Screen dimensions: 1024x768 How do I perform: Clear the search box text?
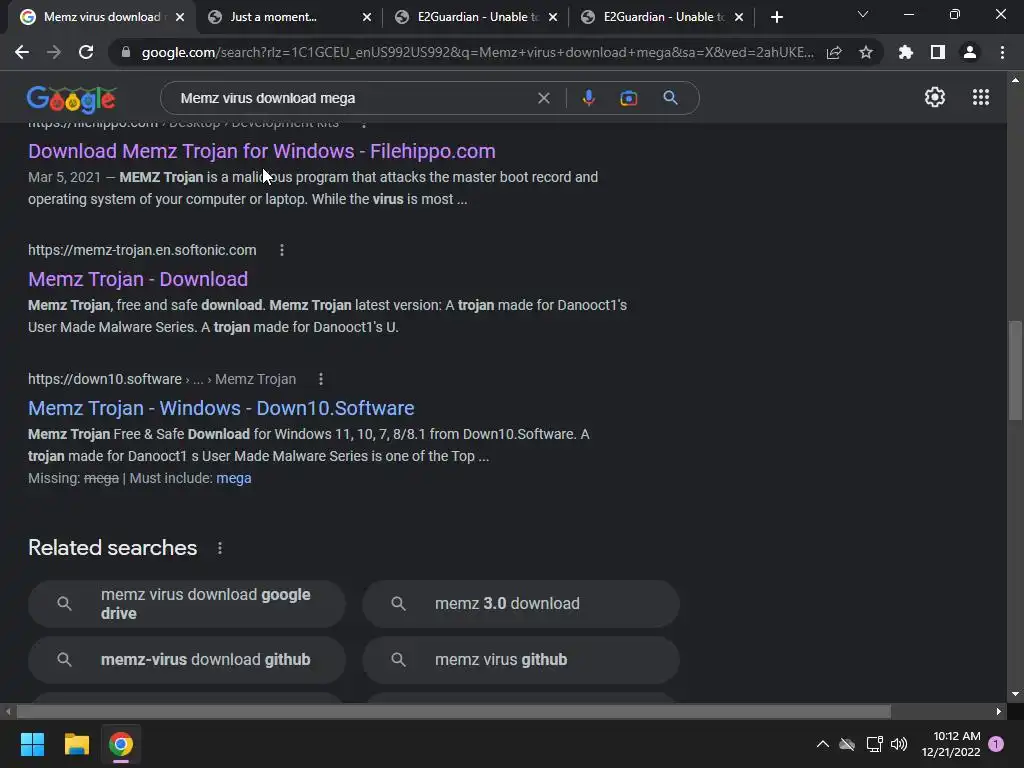coord(543,98)
